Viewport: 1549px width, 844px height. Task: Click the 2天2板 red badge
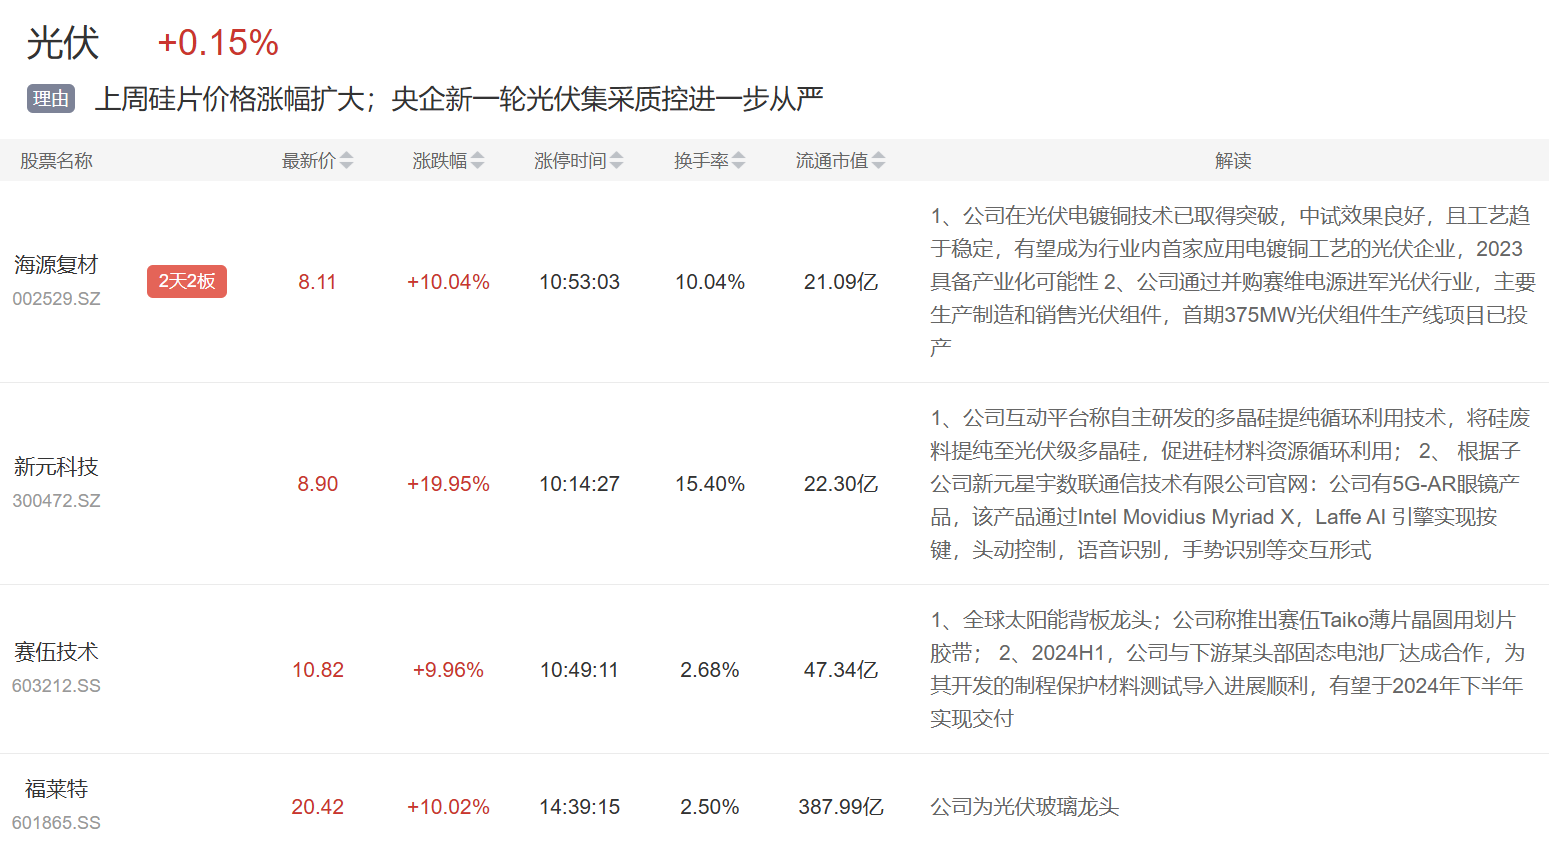(x=187, y=281)
